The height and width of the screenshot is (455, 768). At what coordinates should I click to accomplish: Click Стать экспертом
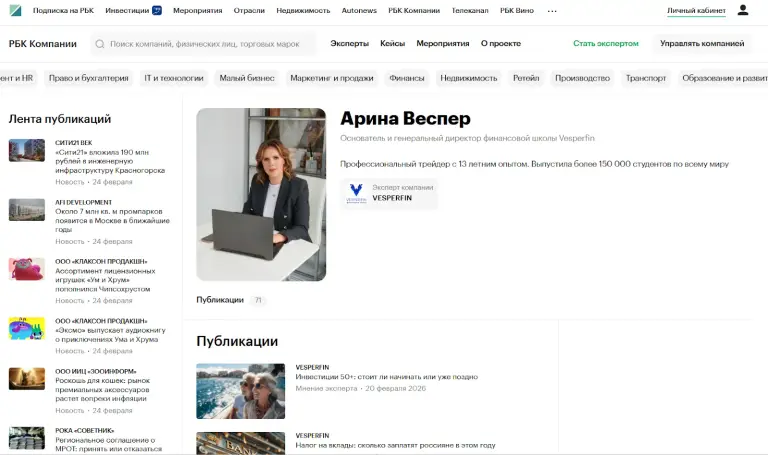pos(606,44)
